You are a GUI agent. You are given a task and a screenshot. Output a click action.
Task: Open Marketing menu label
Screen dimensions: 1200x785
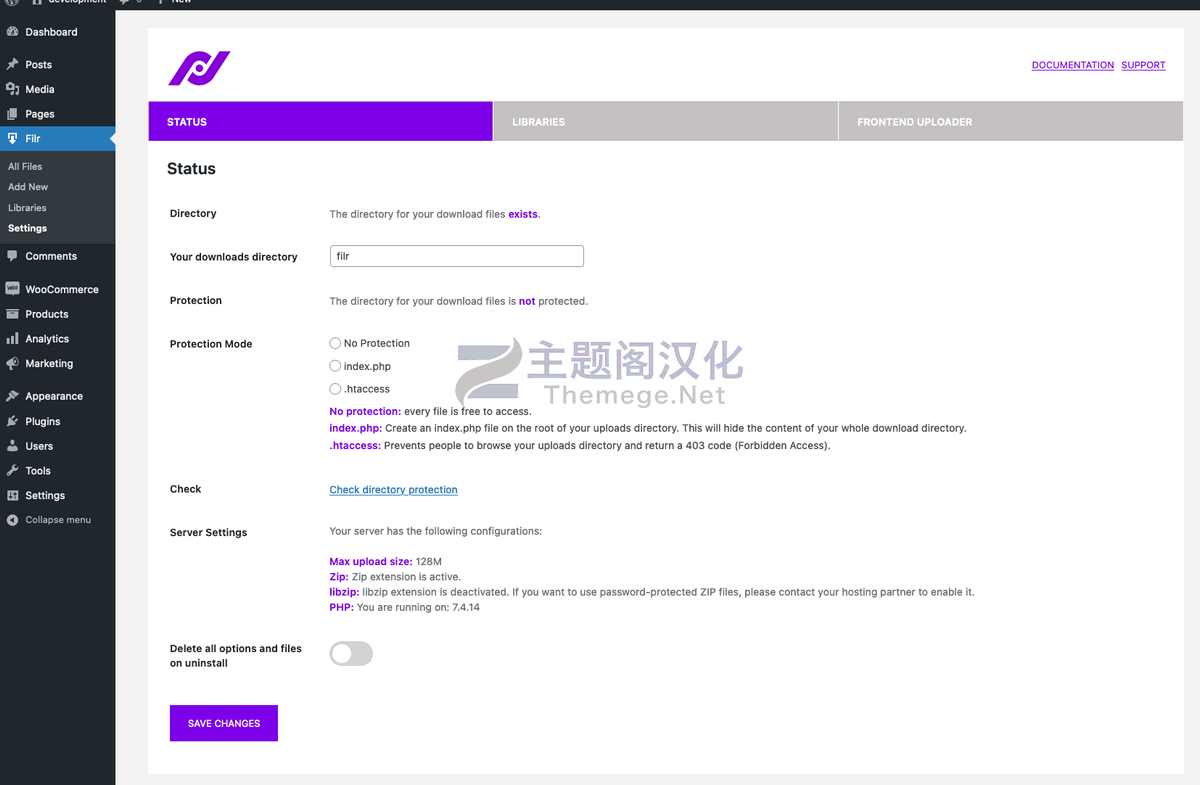(x=49, y=363)
